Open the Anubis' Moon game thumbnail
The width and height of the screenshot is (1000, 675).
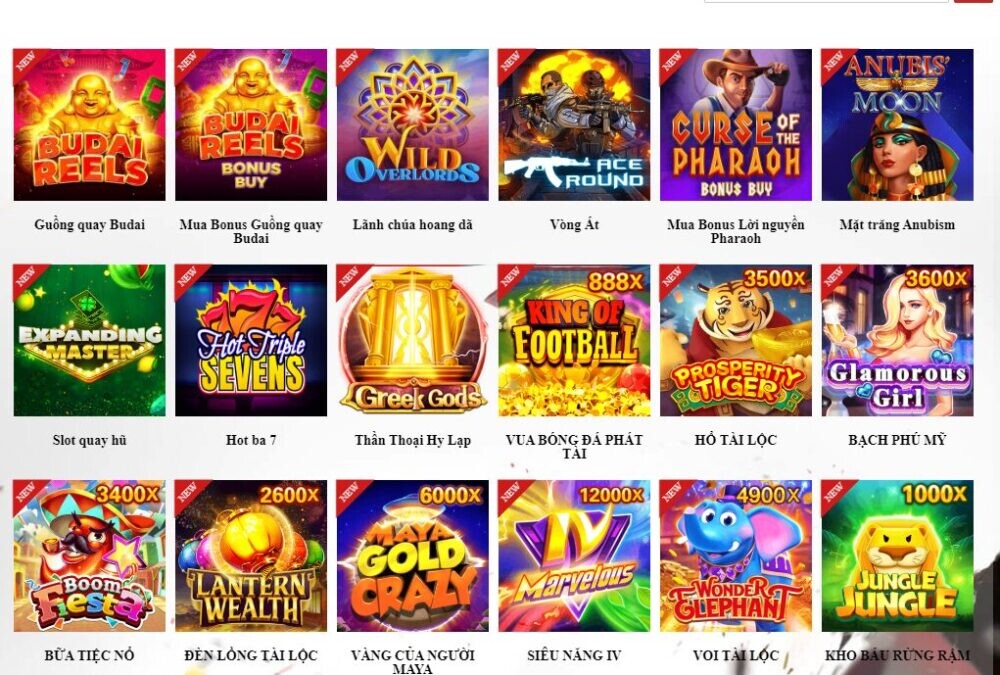coord(897,123)
